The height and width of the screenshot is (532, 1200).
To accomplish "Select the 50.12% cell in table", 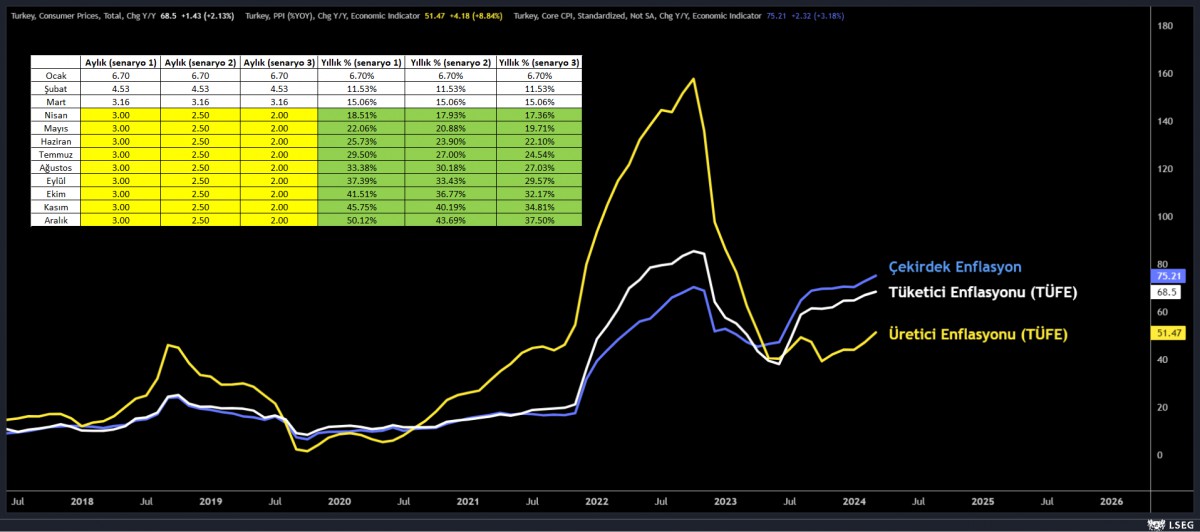I will [x=361, y=219].
